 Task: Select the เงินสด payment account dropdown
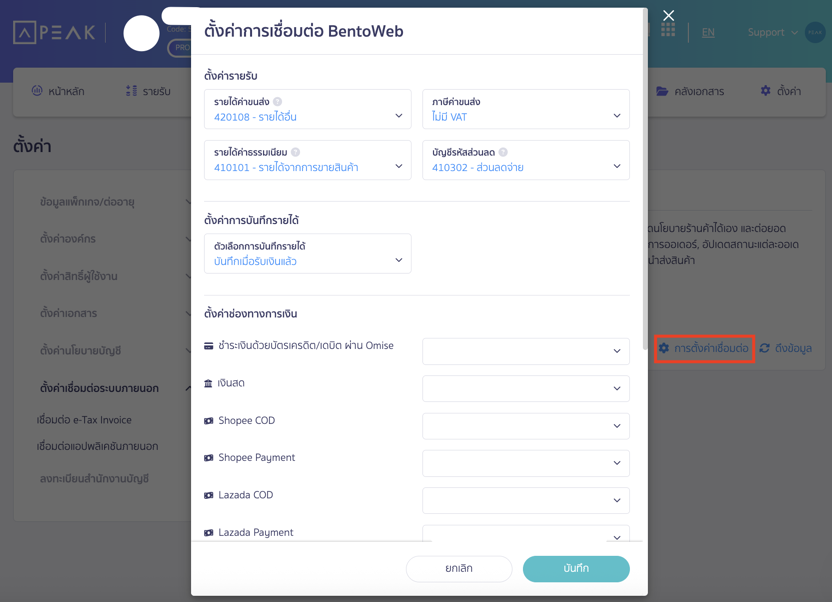[525, 388]
